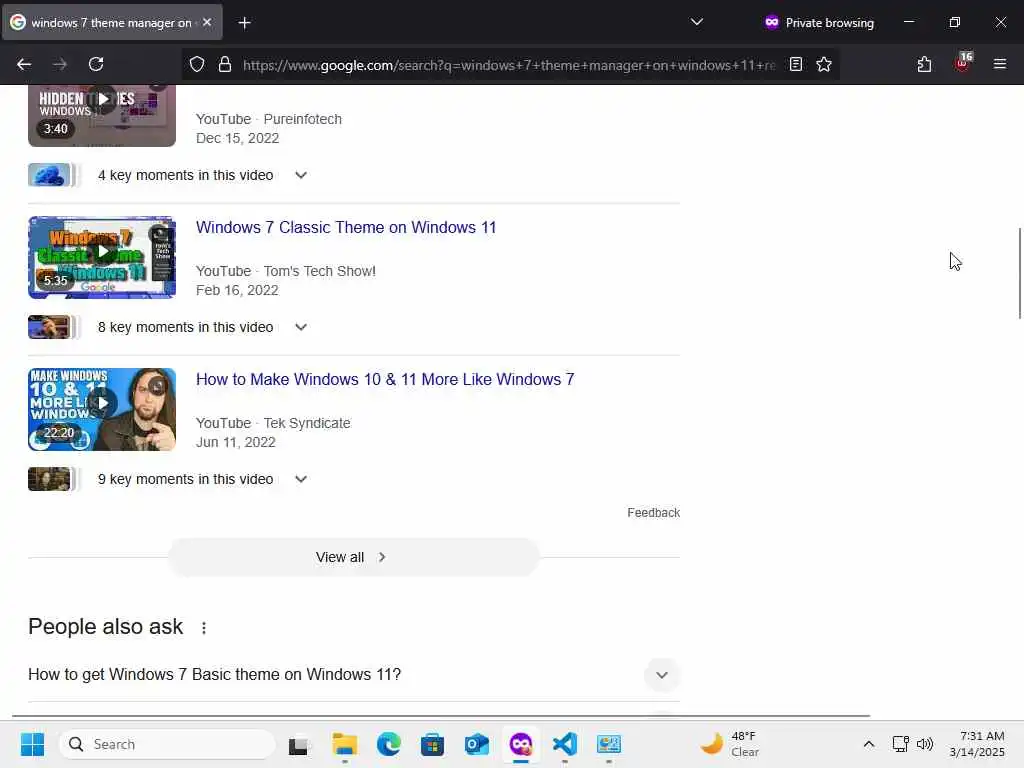This screenshot has width=1024, height=768.
Task: Show hidden system tray icons
Action: pyautogui.click(x=869, y=744)
